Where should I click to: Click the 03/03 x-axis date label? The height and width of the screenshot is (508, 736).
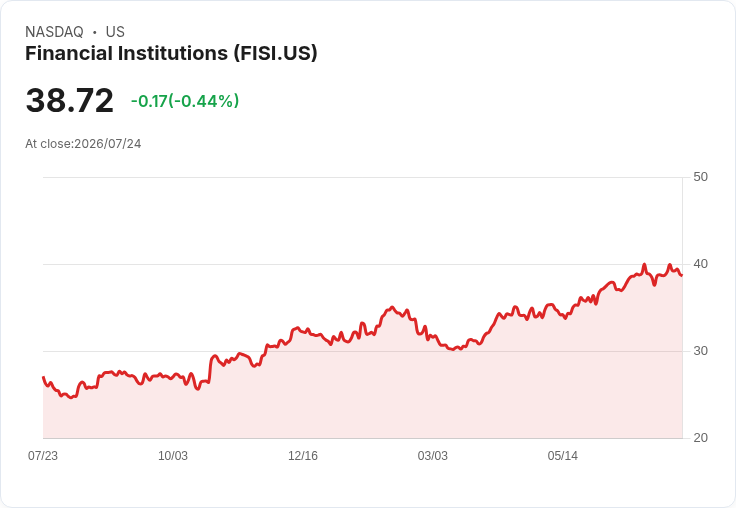point(433,456)
